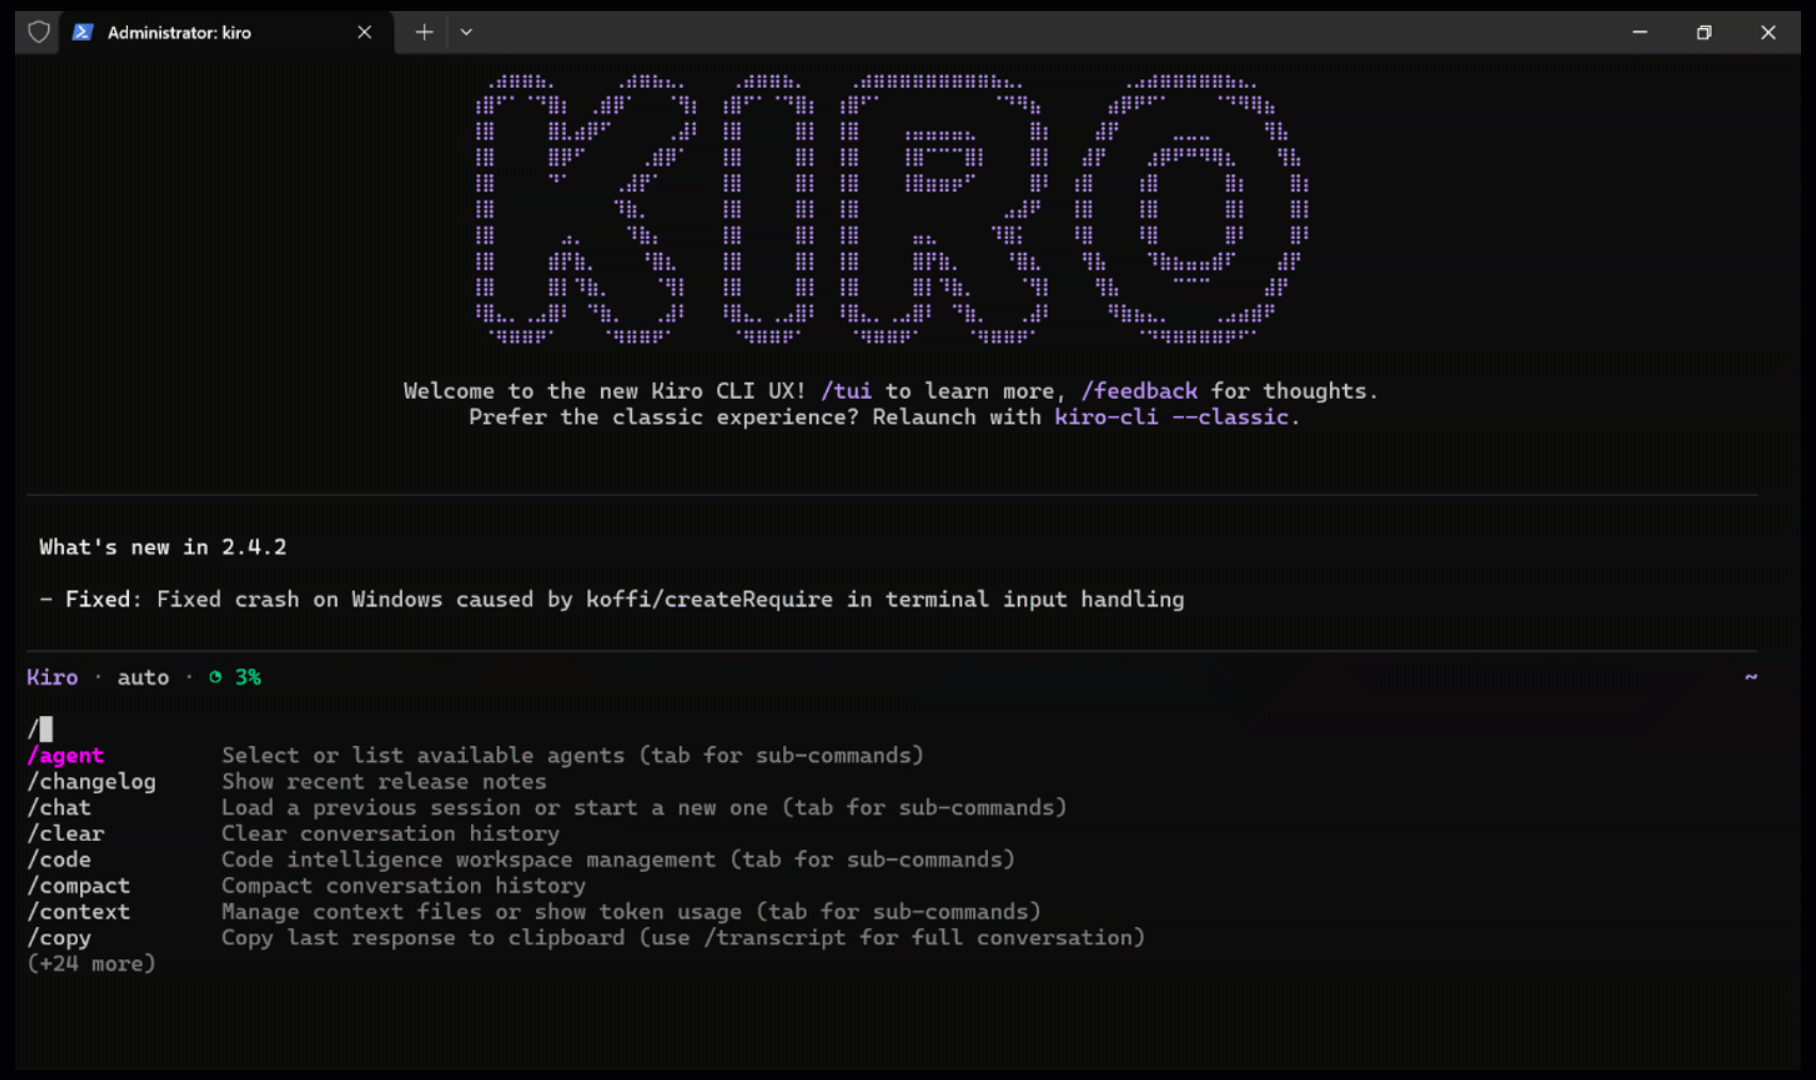Select the /context command suggestion
This screenshot has height=1080, width=1816.
(78, 912)
